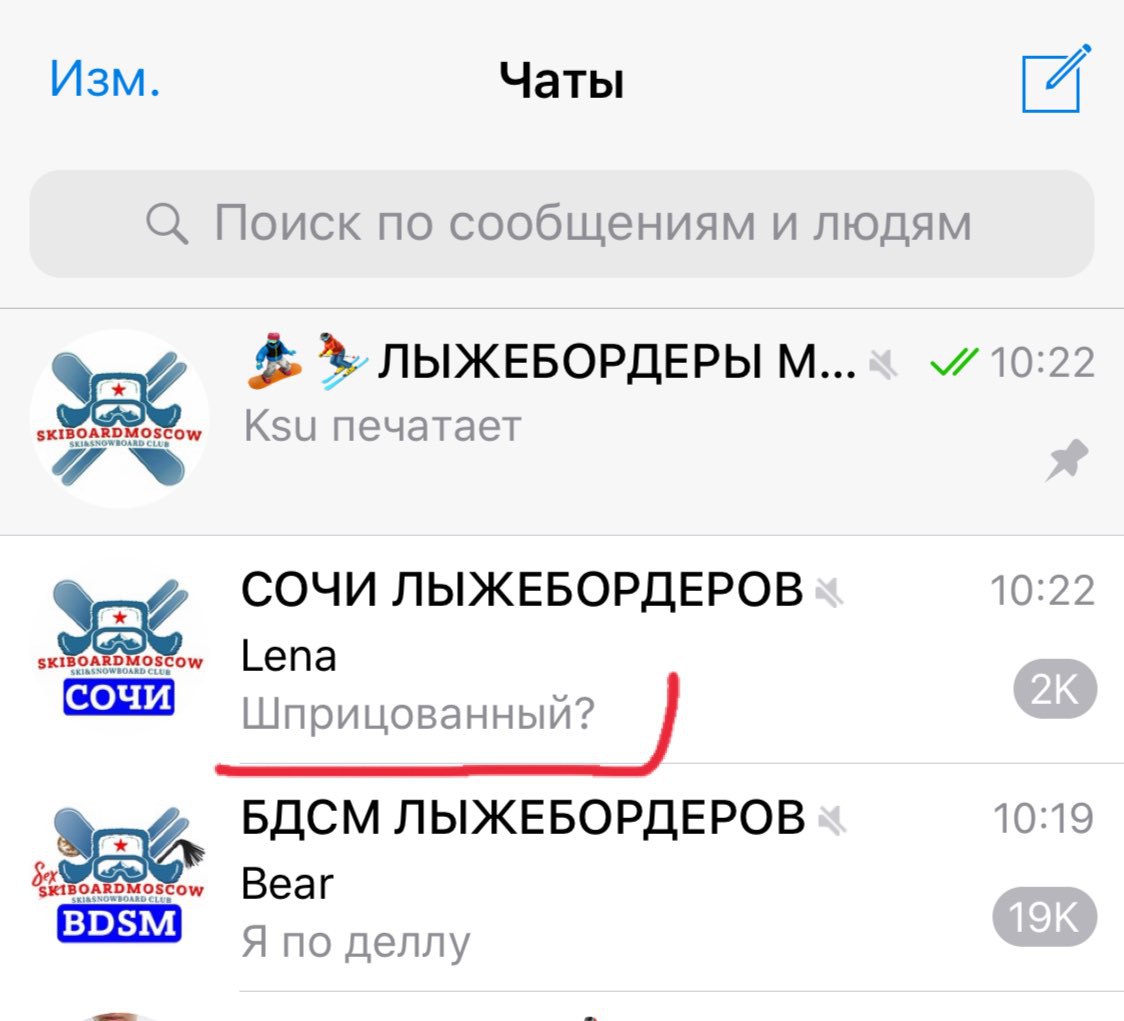
Task: Open SkiboardMoscow round avatar of pinned chat
Action: (119, 419)
